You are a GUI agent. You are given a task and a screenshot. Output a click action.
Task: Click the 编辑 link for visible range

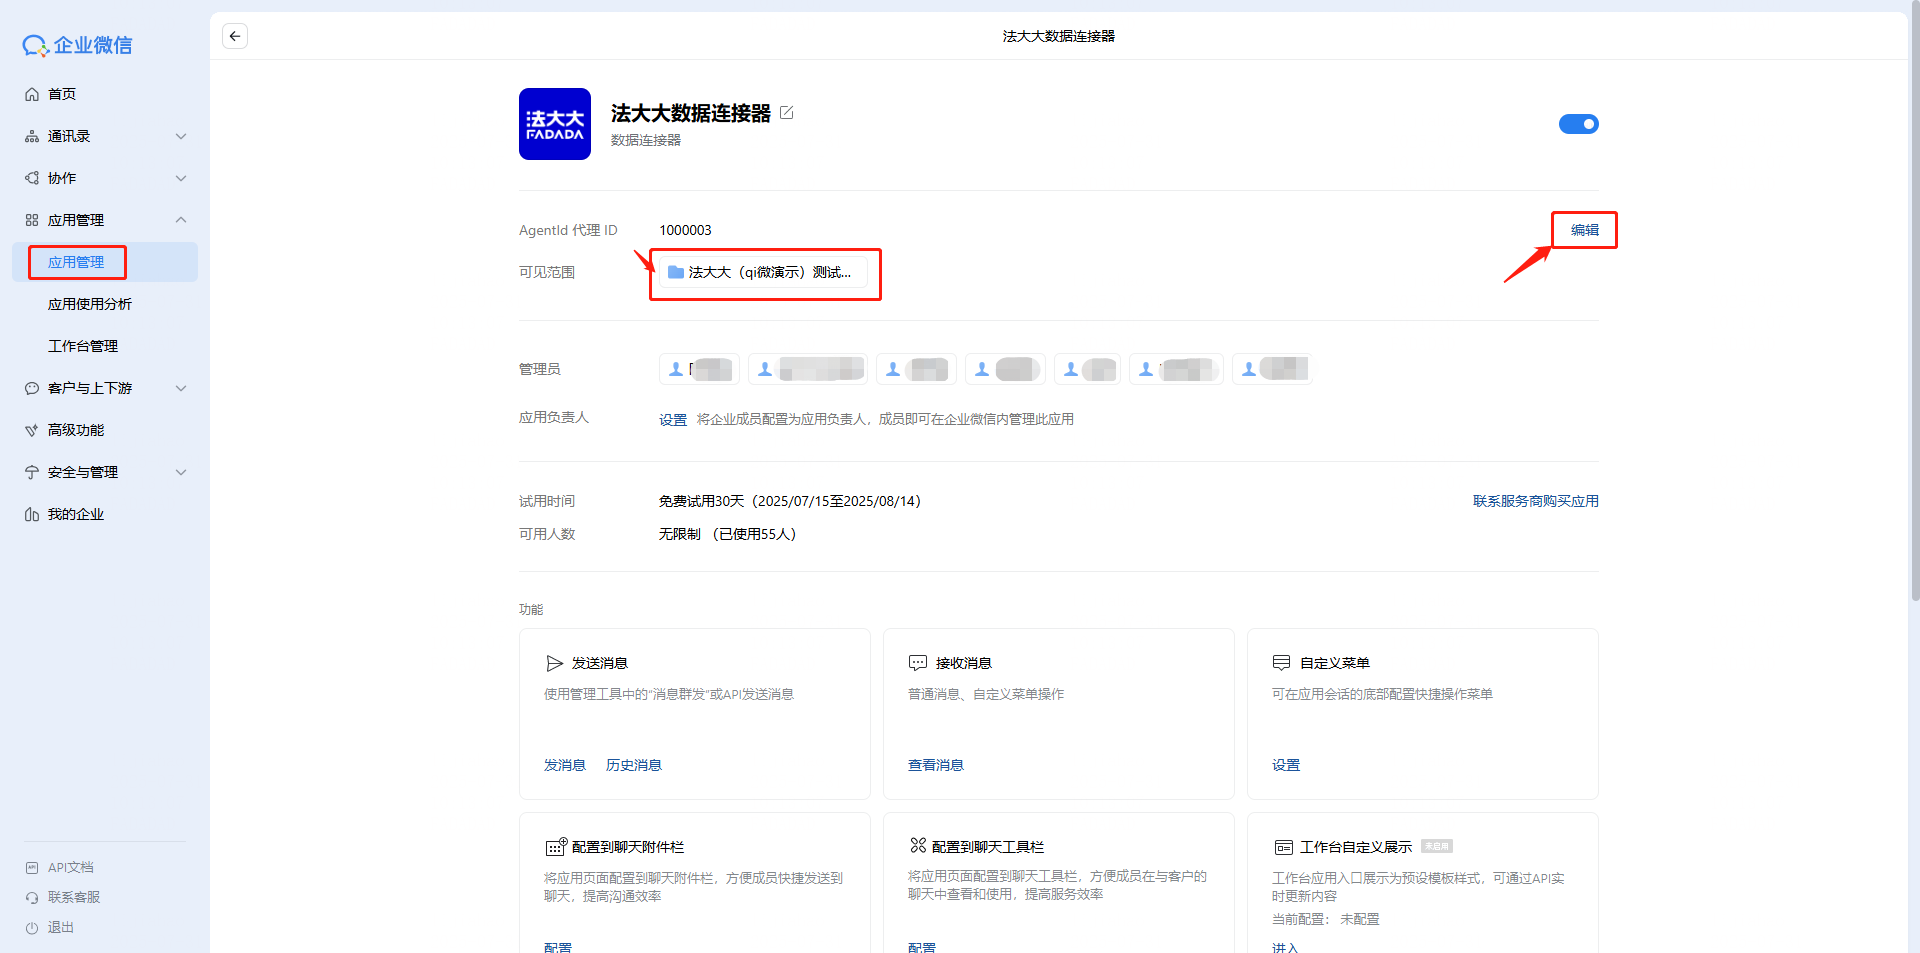(x=1584, y=230)
